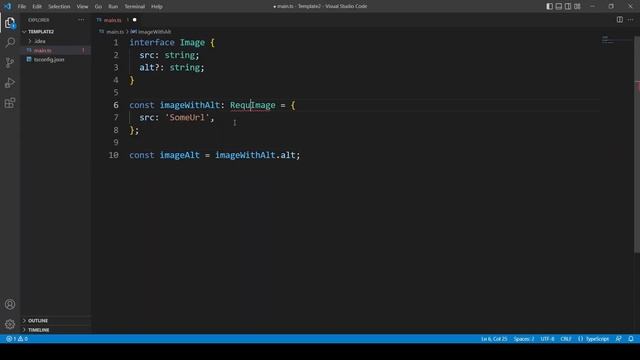Collapse the TEMPLATE2 folder section
The width and height of the screenshot is (640, 360).
[56, 31]
